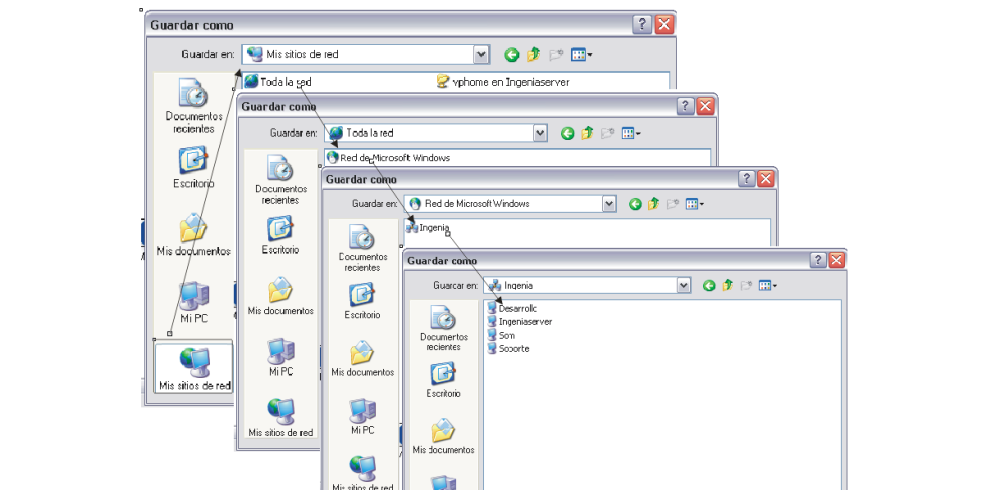Go back in the Toda la red window

coord(568,133)
